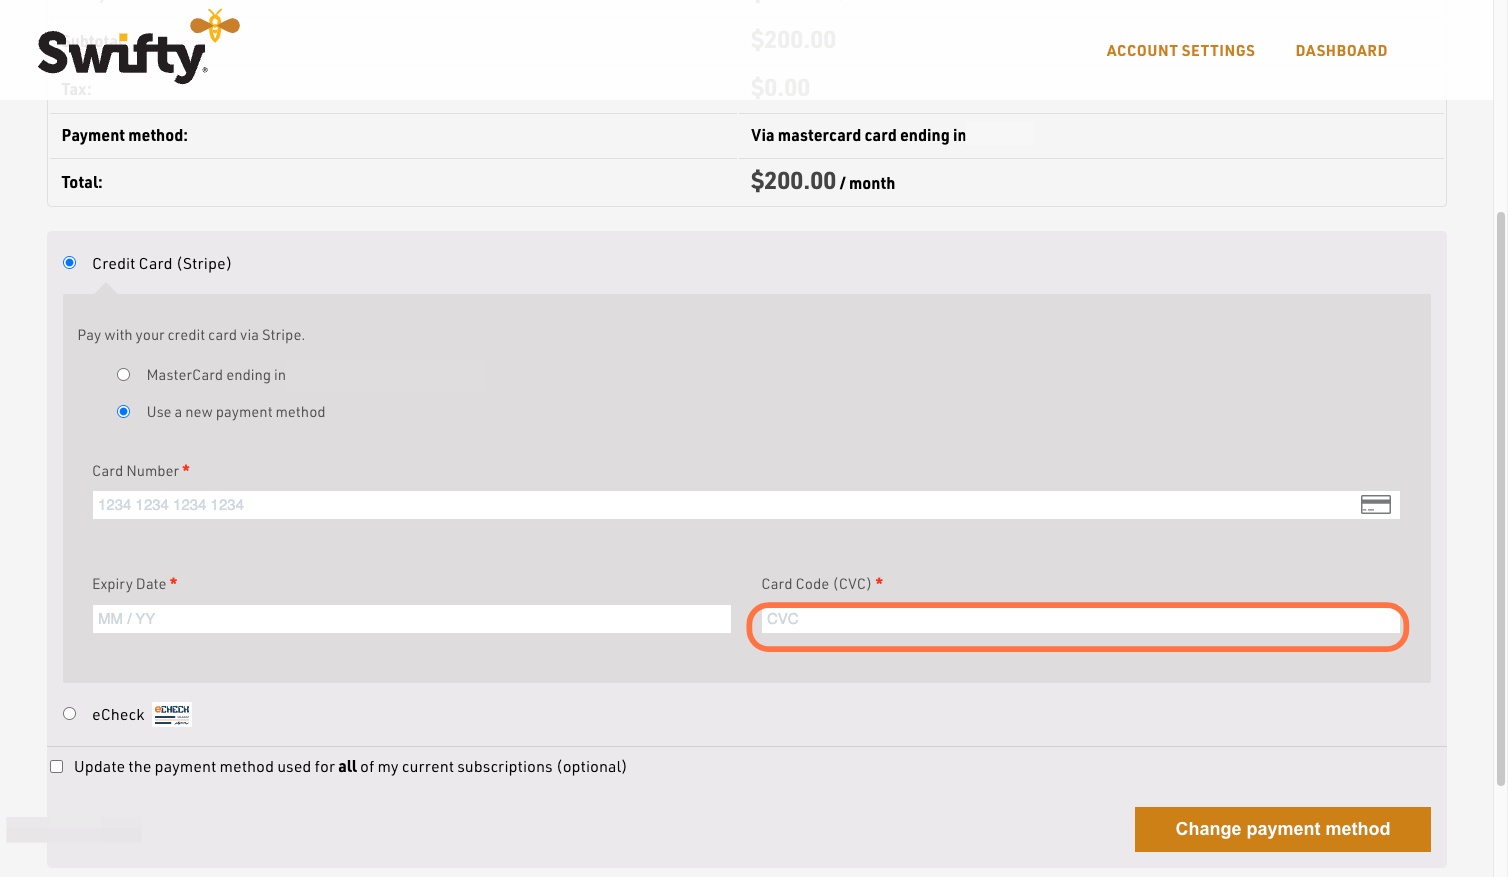Click the Credit Card (Stripe) label text
The height and width of the screenshot is (877, 1508).
(x=162, y=264)
